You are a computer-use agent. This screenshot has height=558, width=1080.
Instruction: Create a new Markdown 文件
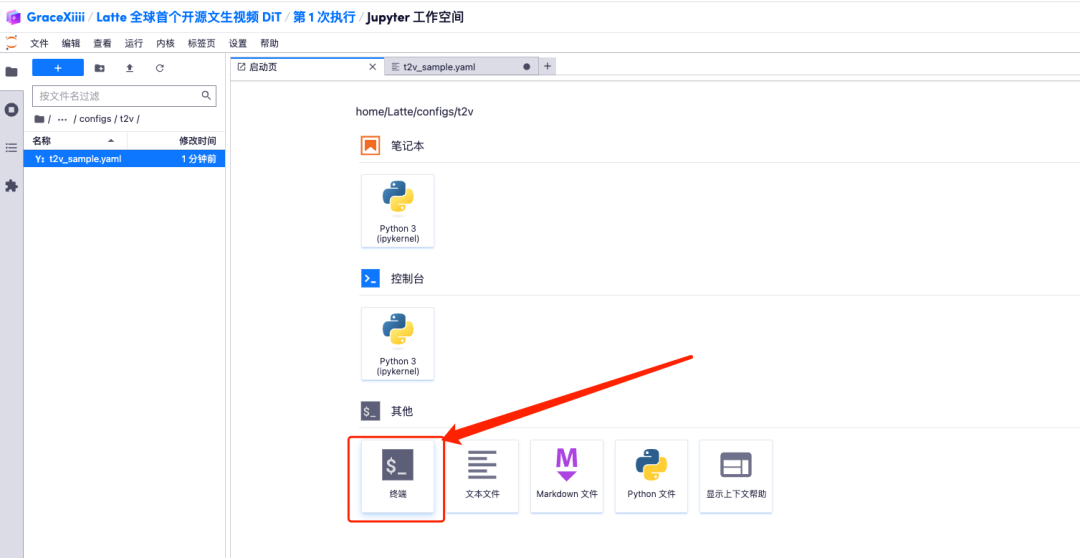coord(566,476)
